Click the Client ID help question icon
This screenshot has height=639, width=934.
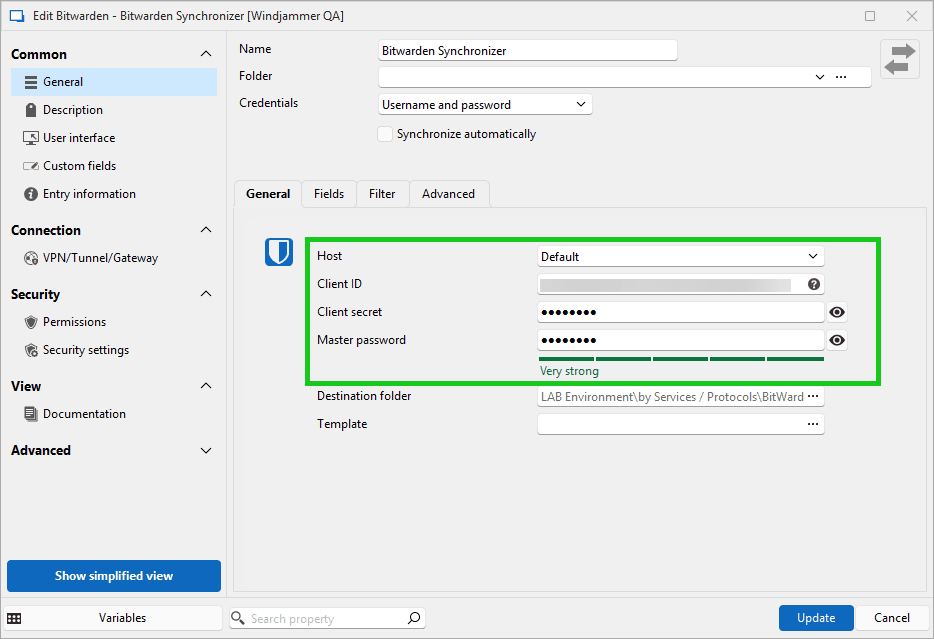click(x=814, y=285)
